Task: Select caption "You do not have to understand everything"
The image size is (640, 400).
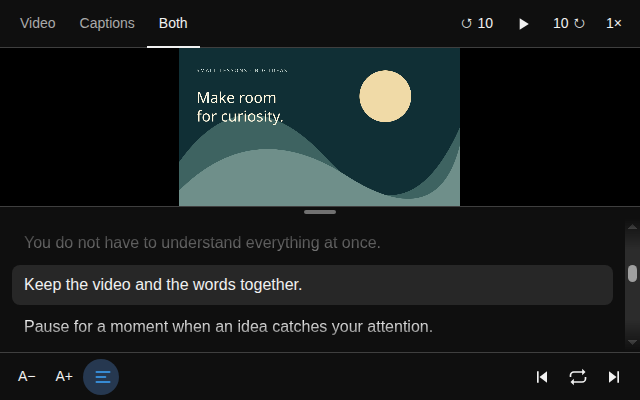Action: click(x=312, y=242)
